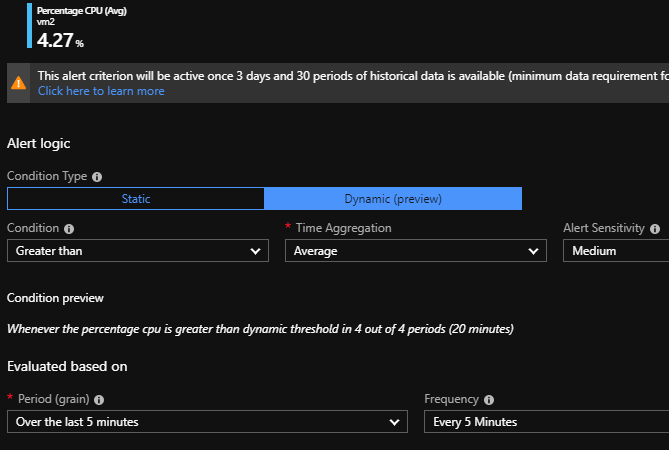Click the alert criterion warning banner message

click(352, 75)
